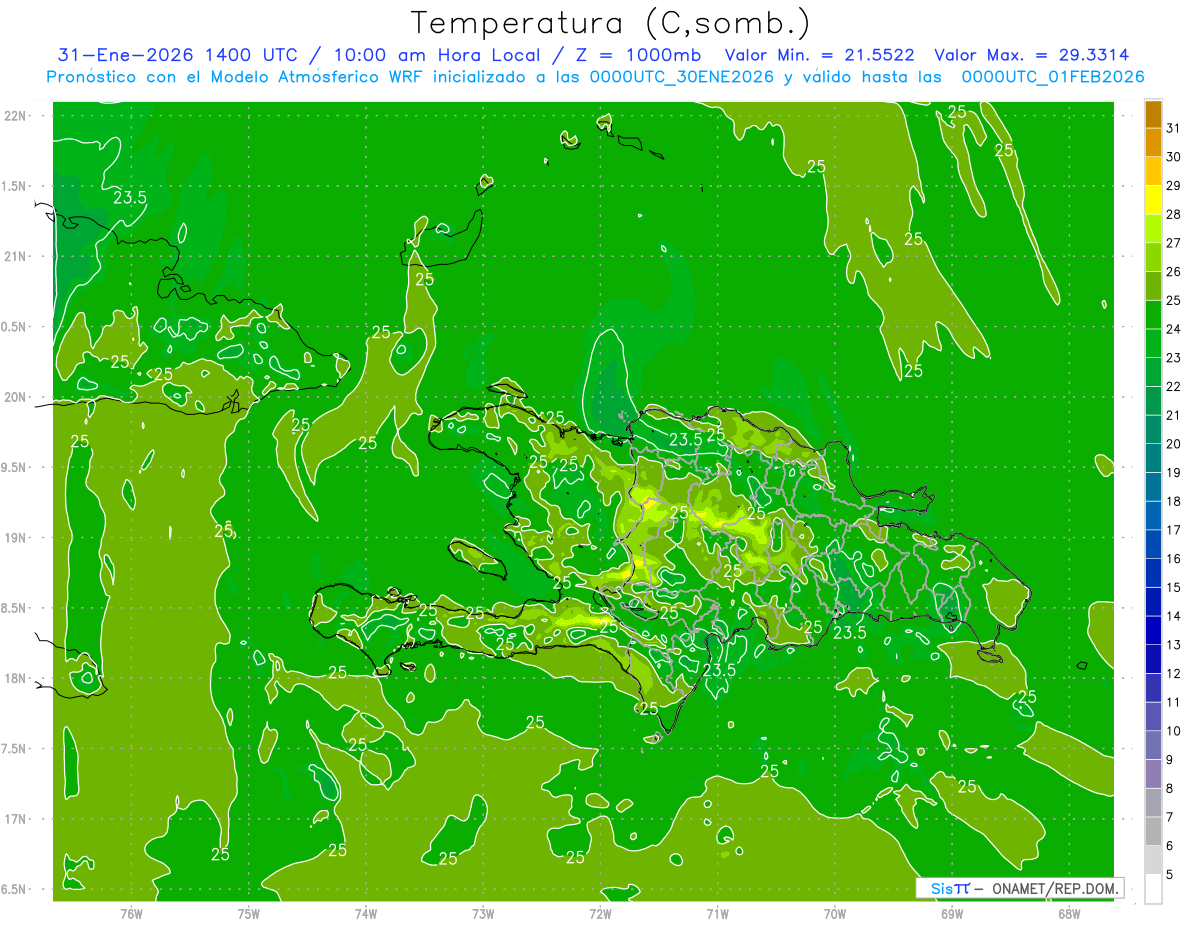Click the colorbar label 30
Screen dimensions: 1200x927
(1174, 157)
